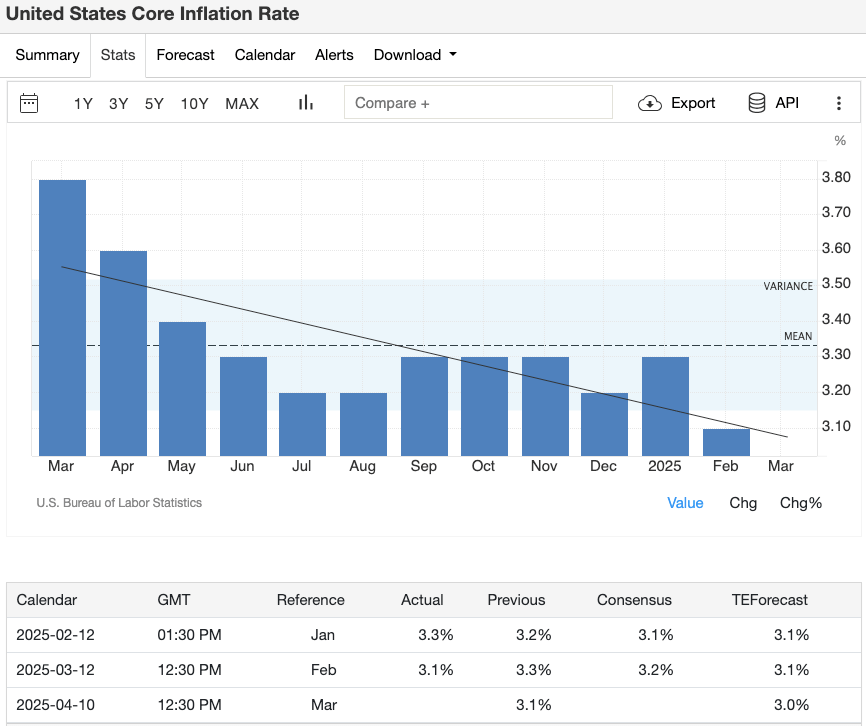Open the Download dropdown
The height and width of the screenshot is (726, 866).
pos(415,55)
